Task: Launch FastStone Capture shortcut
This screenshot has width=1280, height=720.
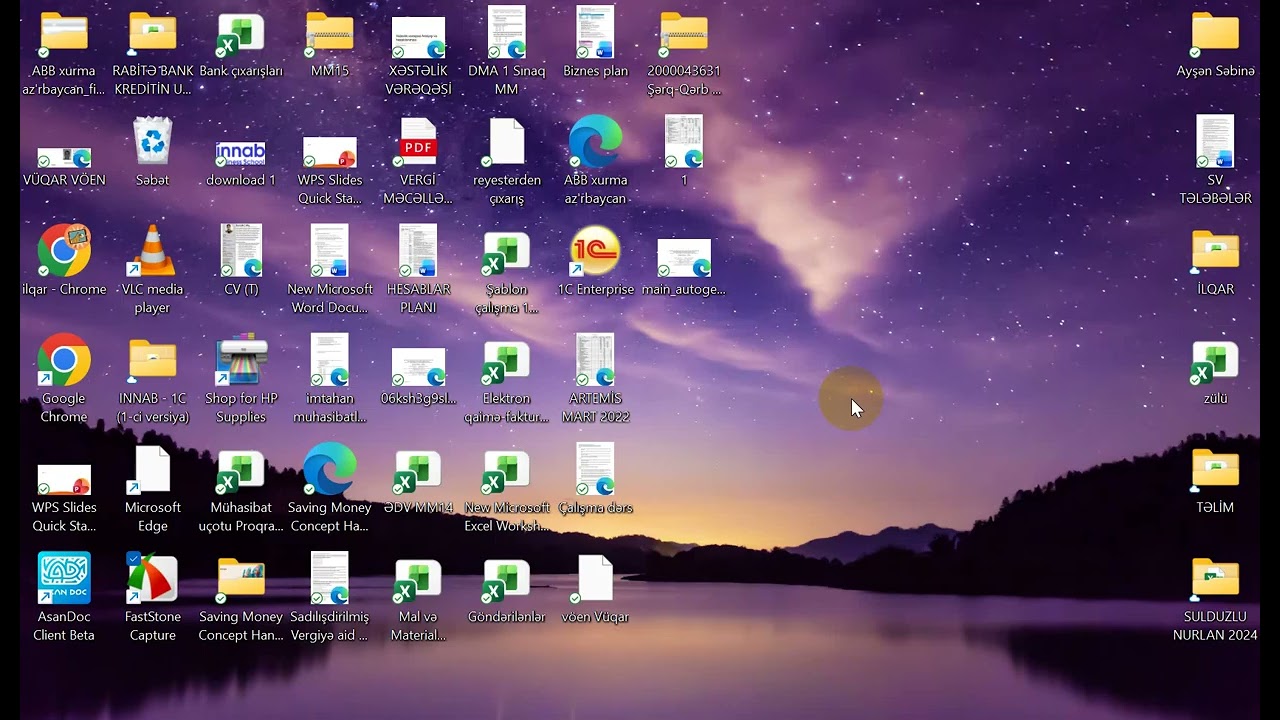Action: click(153, 578)
